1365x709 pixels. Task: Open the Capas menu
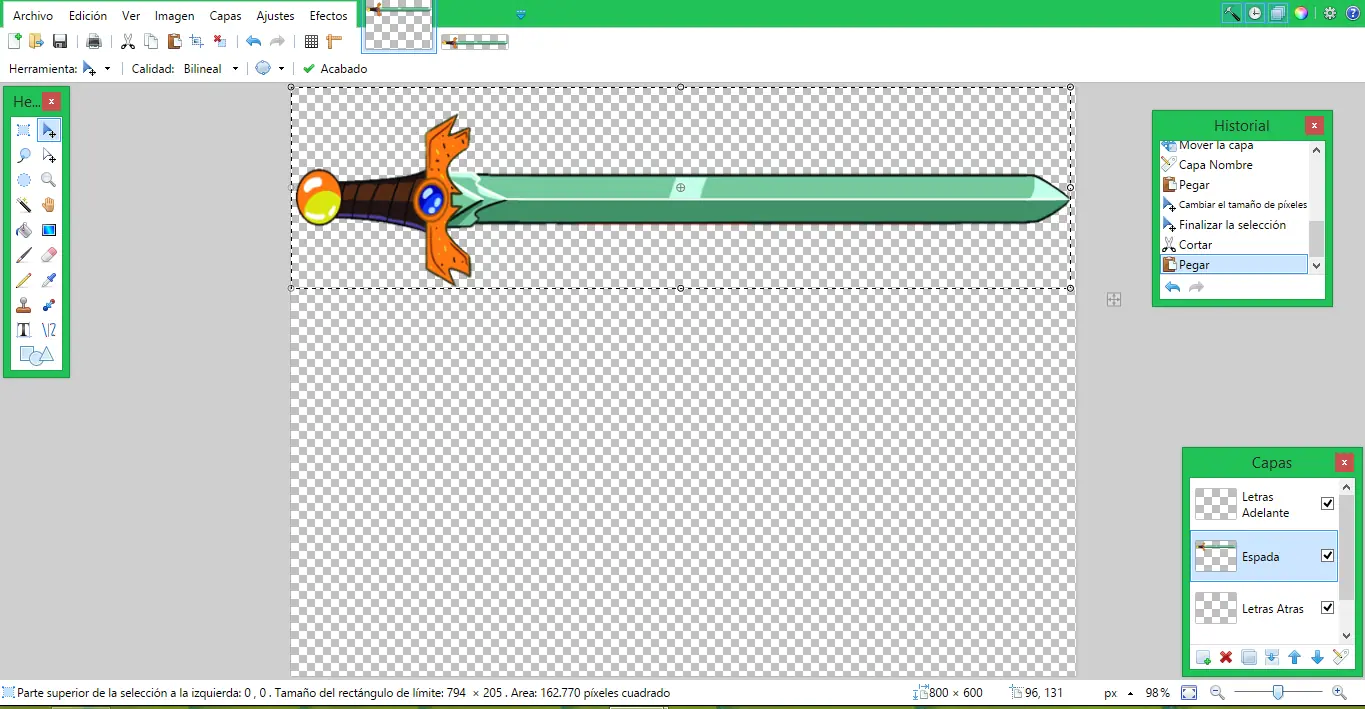pos(226,16)
